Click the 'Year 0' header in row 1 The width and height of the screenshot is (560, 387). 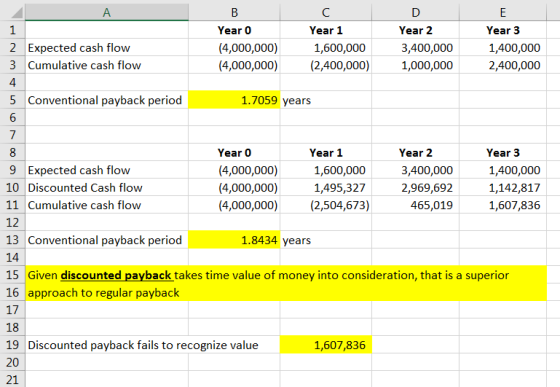234,30
